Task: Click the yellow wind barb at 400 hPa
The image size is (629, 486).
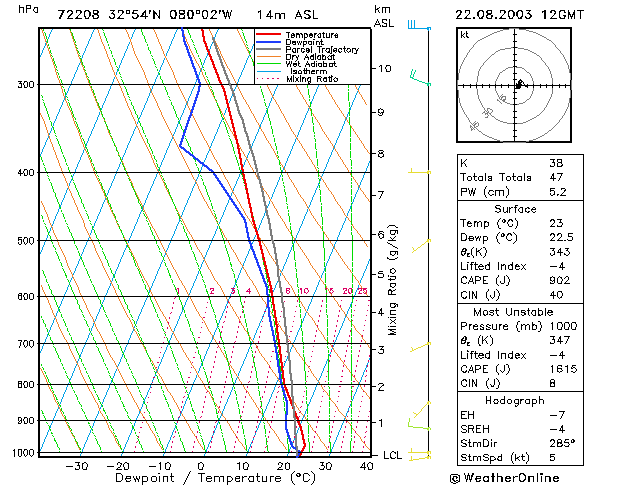Action: pos(419,171)
